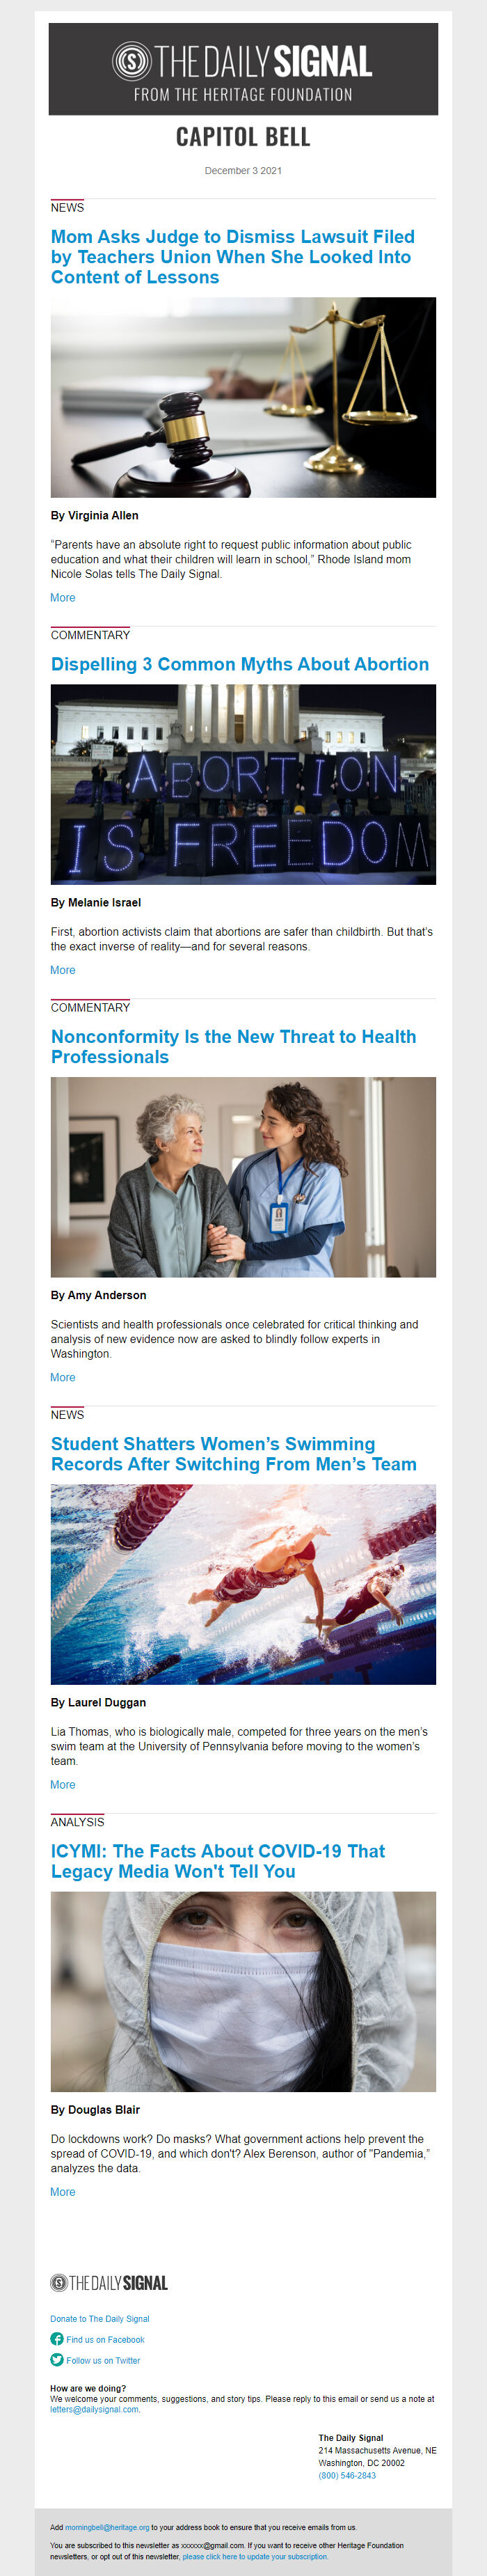Click the nurse with elderly woman photo

tap(243, 1177)
